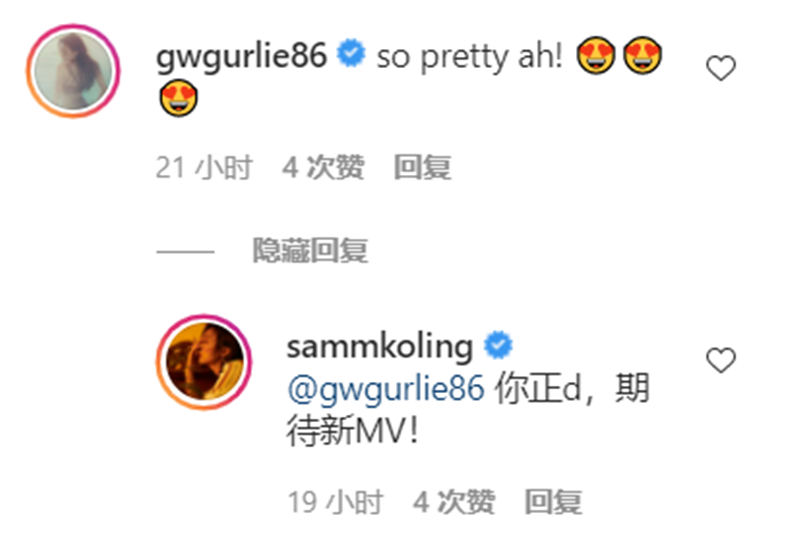Open the 19 小时 timestamp permalink
The width and height of the screenshot is (800, 536).
pyautogui.click(x=335, y=501)
